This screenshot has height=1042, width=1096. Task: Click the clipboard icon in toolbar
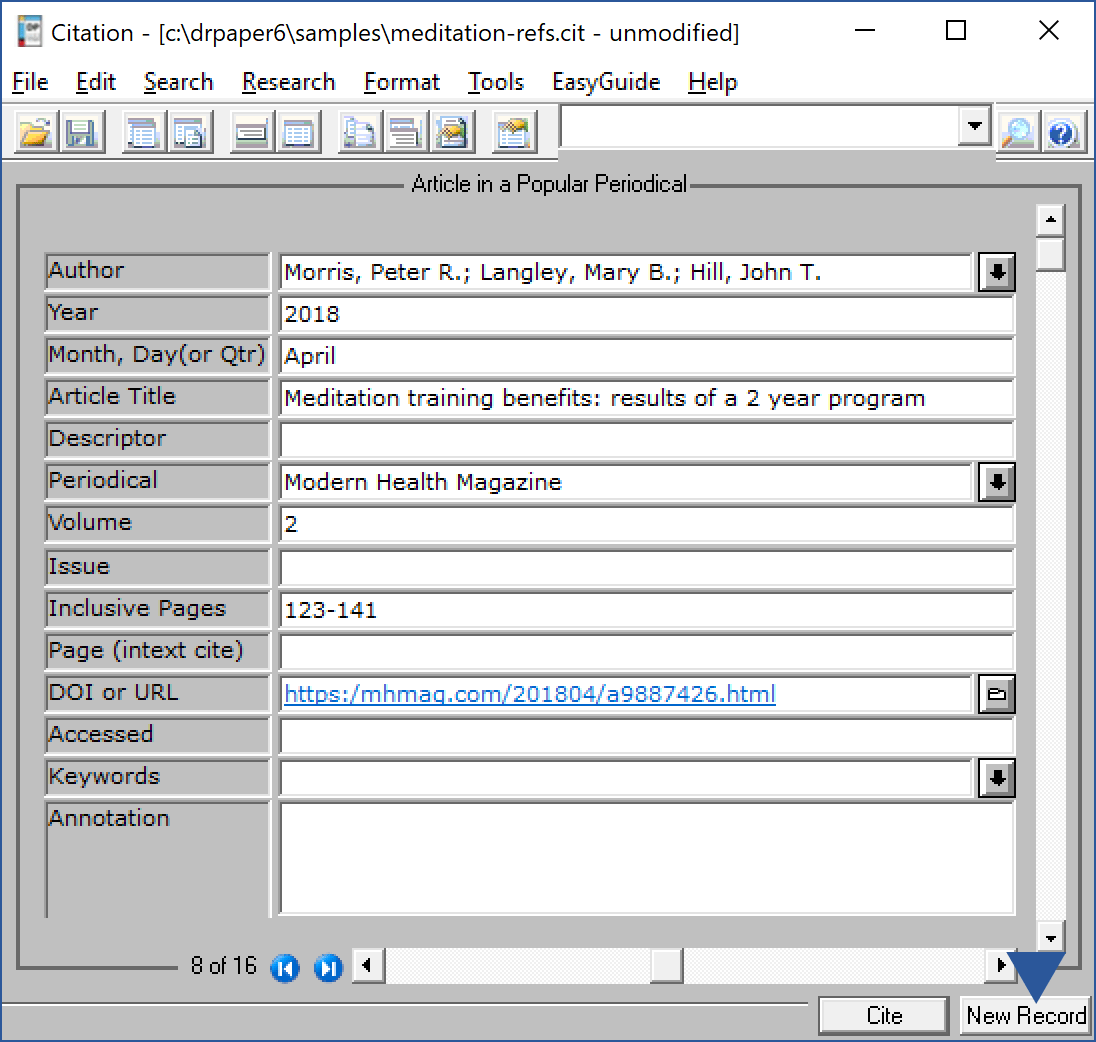(x=515, y=133)
